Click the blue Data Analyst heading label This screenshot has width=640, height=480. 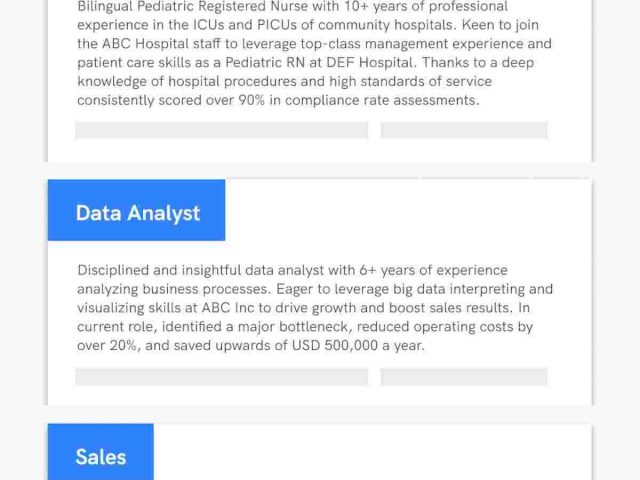coord(137,212)
